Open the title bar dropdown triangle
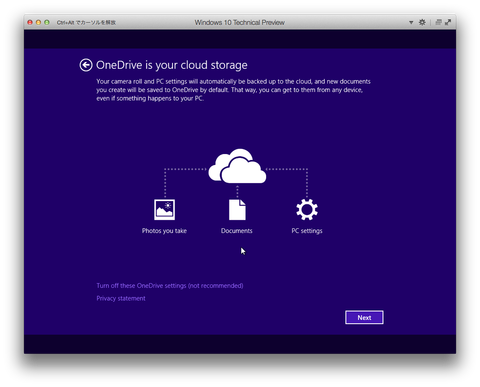480x387 pixels. point(411,22)
